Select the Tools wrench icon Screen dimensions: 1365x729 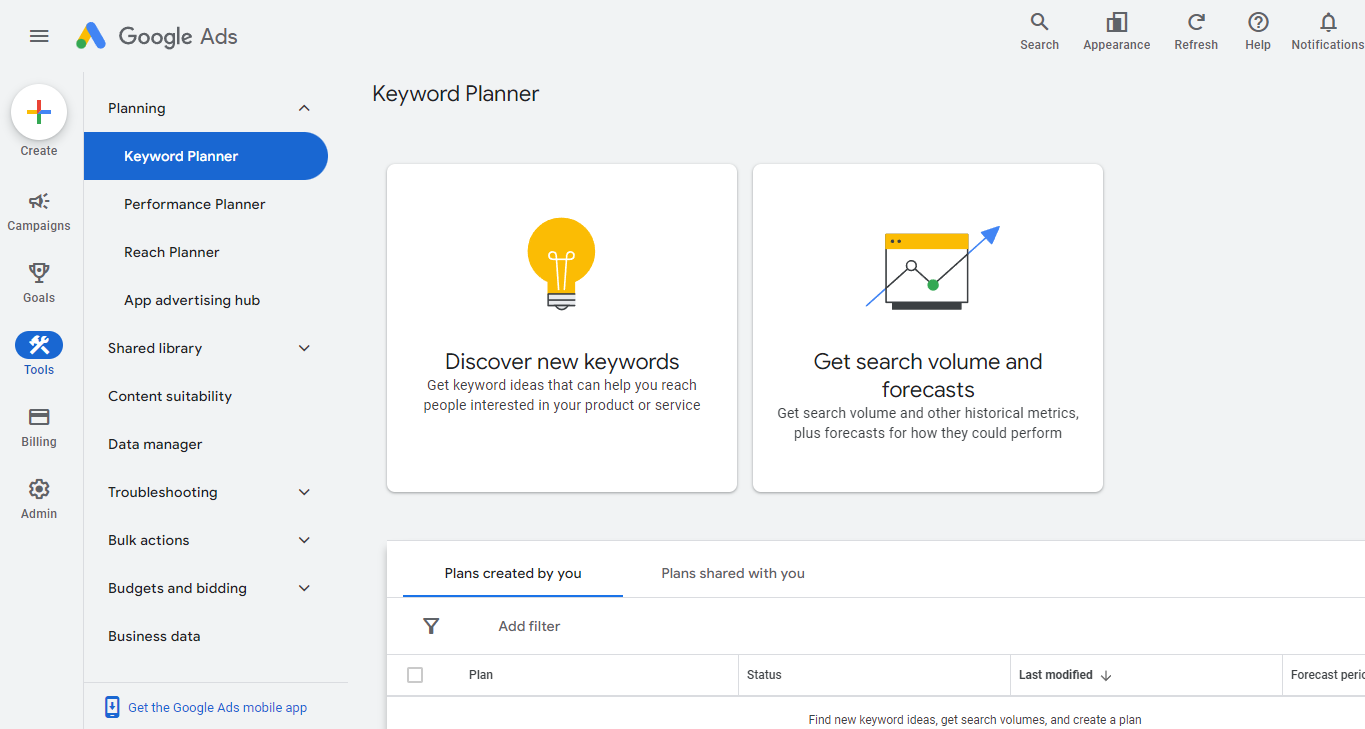pyautogui.click(x=39, y=345)
